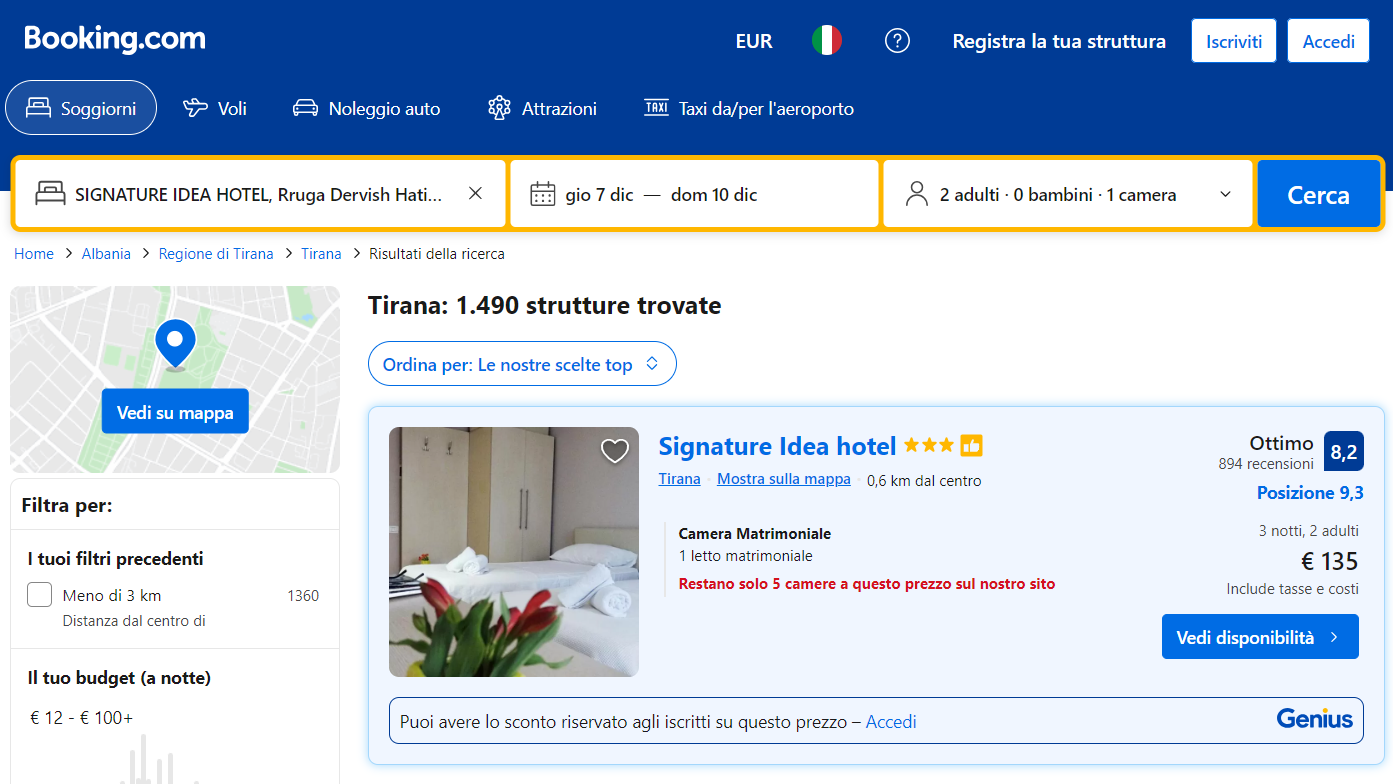
Task: Save Signature Idea hotel with heart icon
Action: [x=614, y=451]
